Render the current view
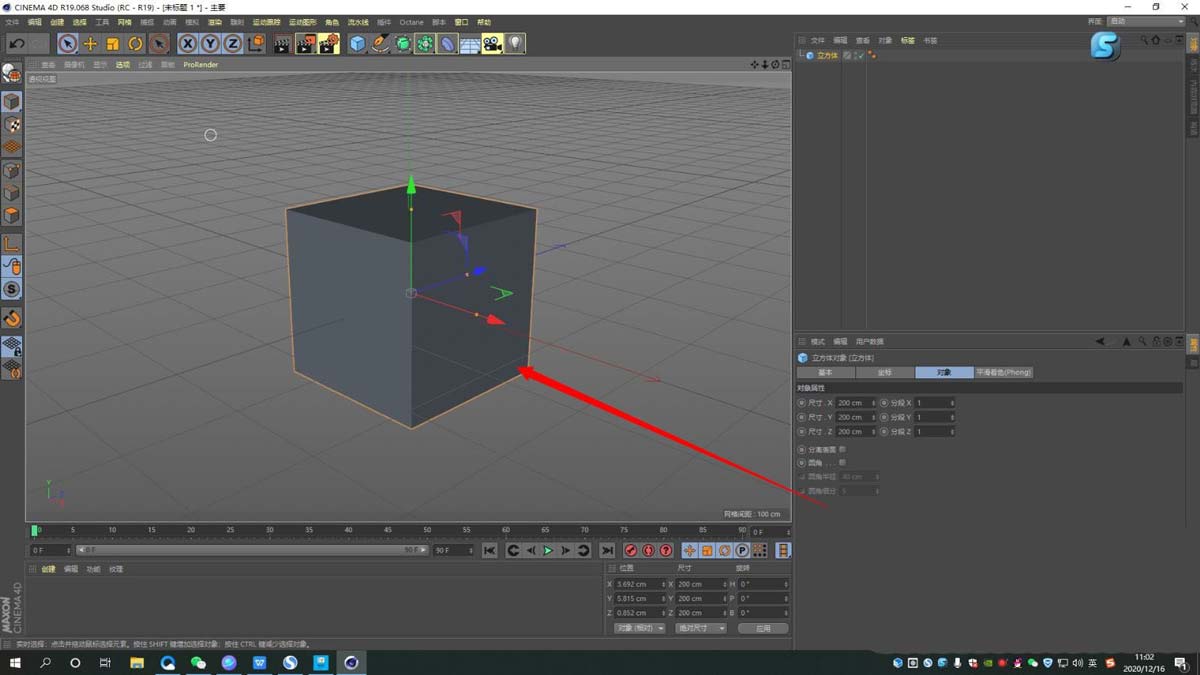Image resolution: width=1200 pixels, height=675 pixels. pyautogui.click(x=283, y=43)
